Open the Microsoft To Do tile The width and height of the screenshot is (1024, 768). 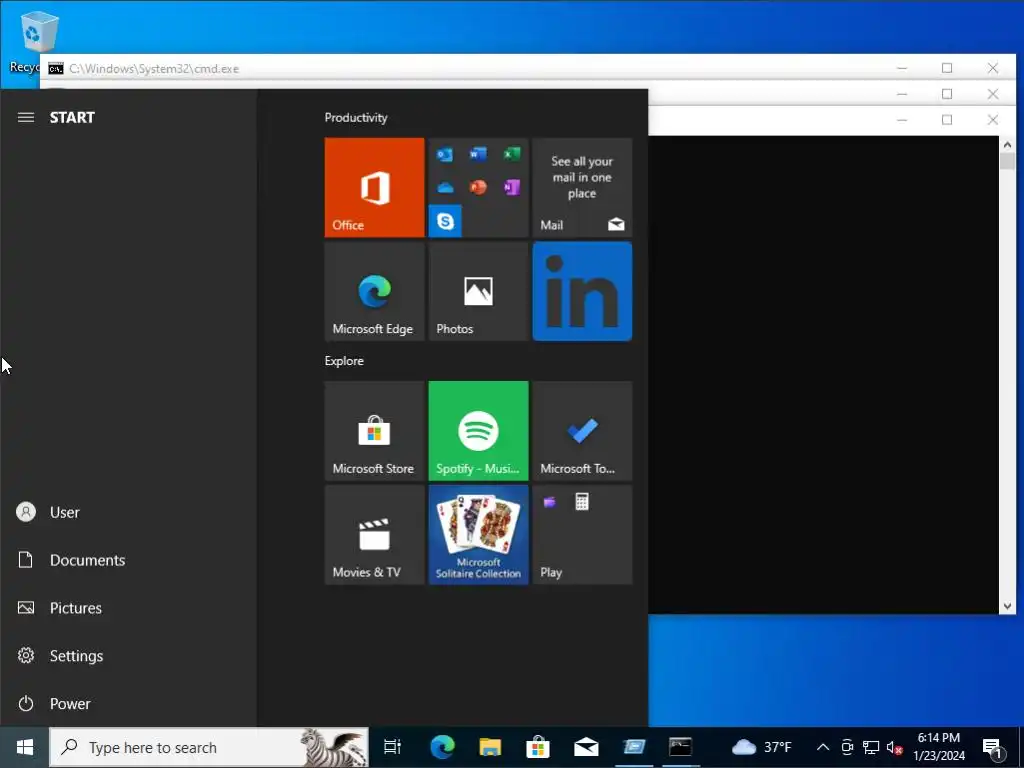(582, 431)
